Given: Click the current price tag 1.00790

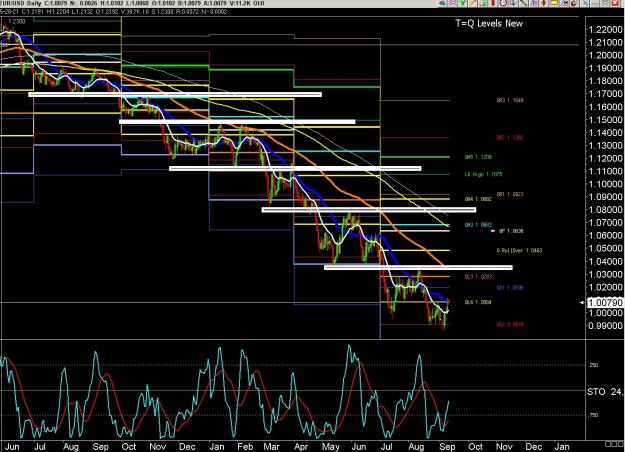Looking at the screenshot, I should (x=605, y=303).
